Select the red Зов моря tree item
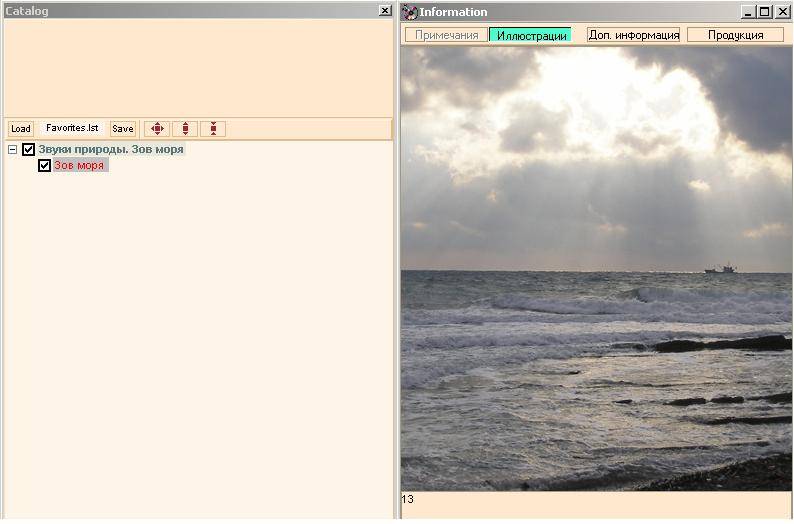 tap(80, 166)
